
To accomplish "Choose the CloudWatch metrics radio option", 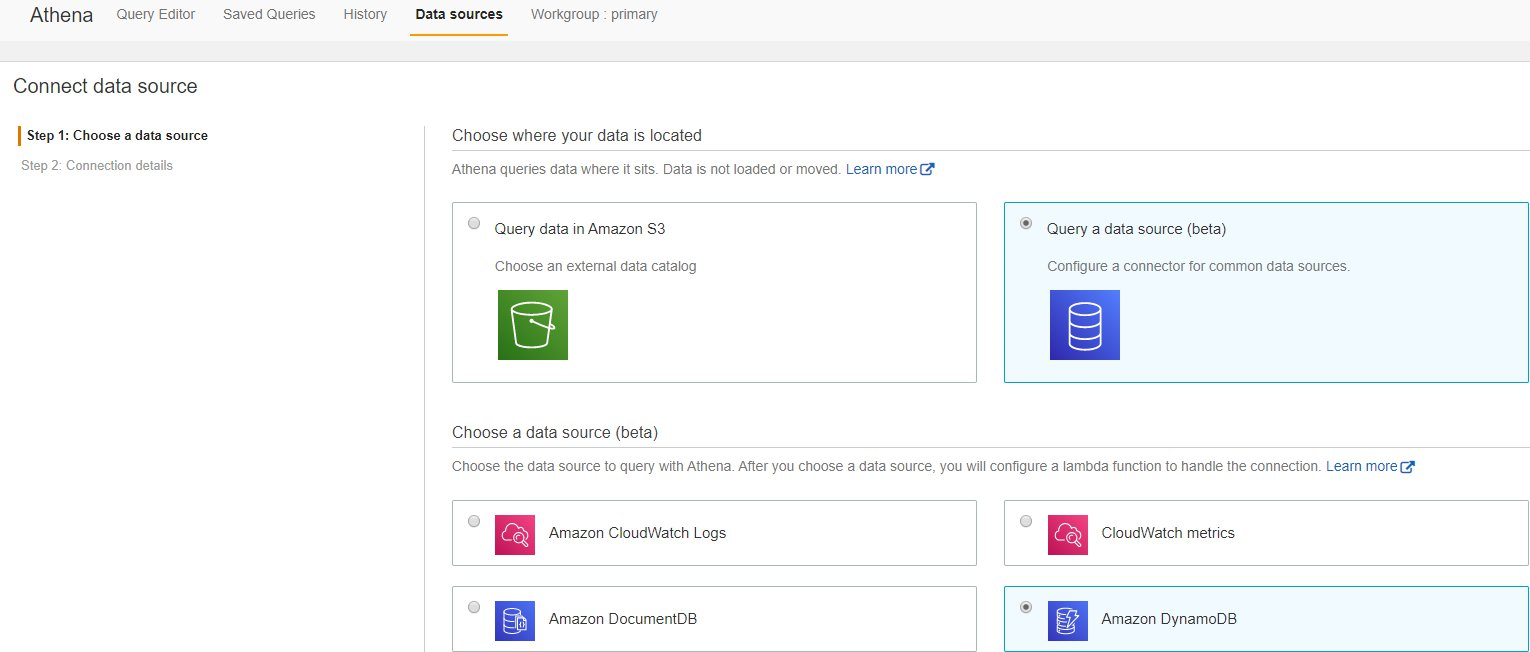I will coord(1026,521).
